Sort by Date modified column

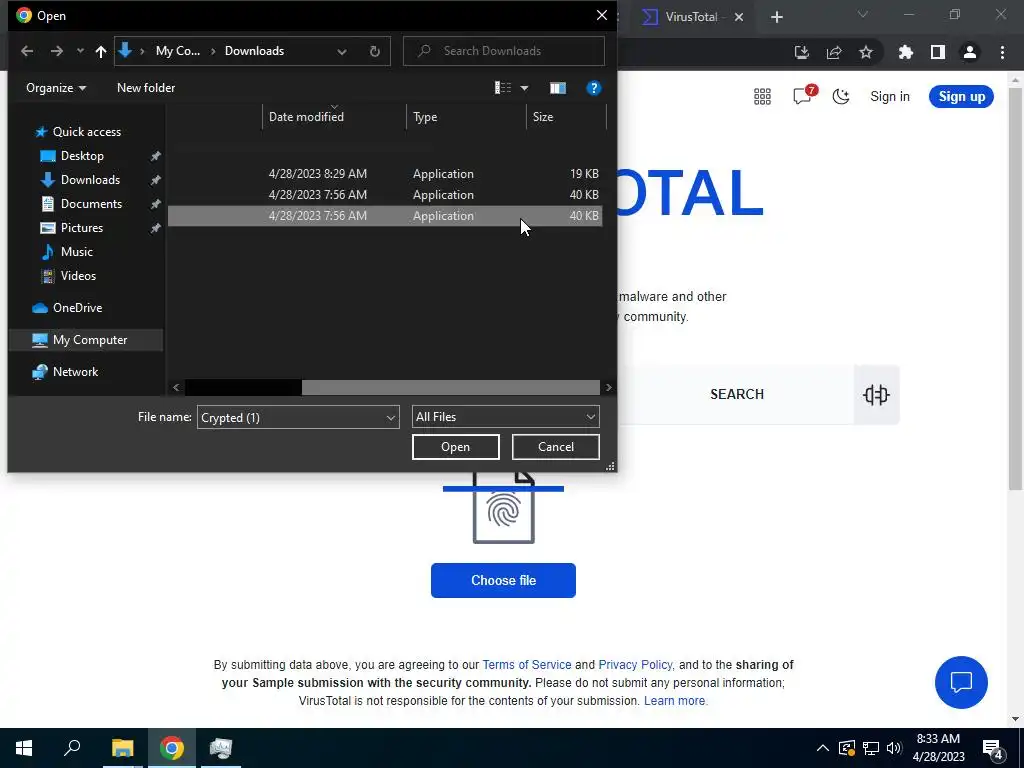pyautogui.click(x=334, y=117)
